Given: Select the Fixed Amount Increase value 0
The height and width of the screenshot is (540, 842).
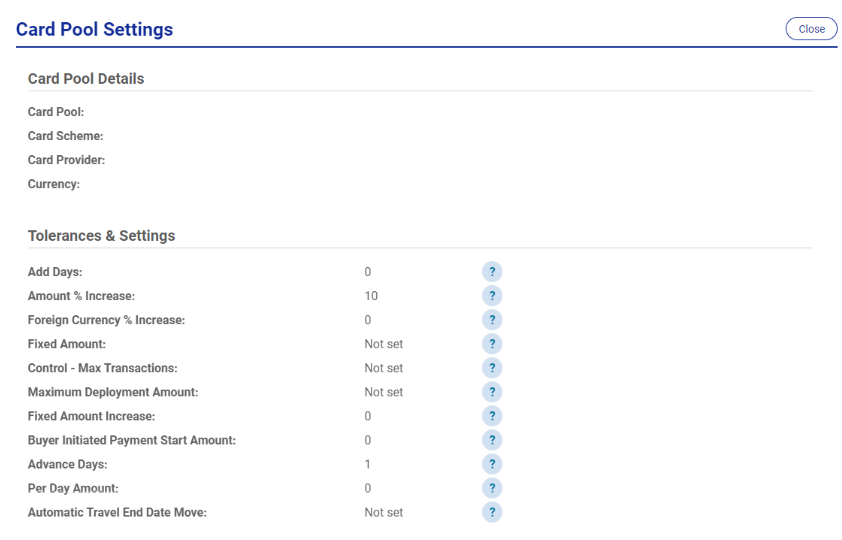Looking at the screenshot, I should 368,416.
